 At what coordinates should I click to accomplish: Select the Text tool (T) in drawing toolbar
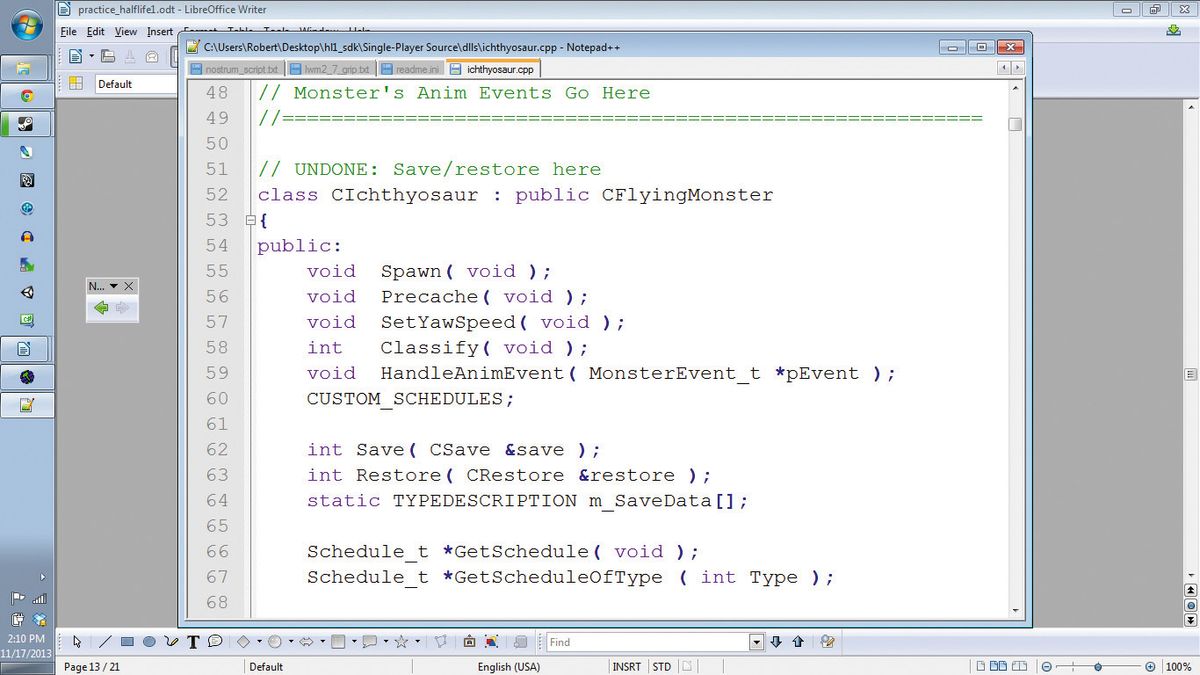tap(193, 642)
